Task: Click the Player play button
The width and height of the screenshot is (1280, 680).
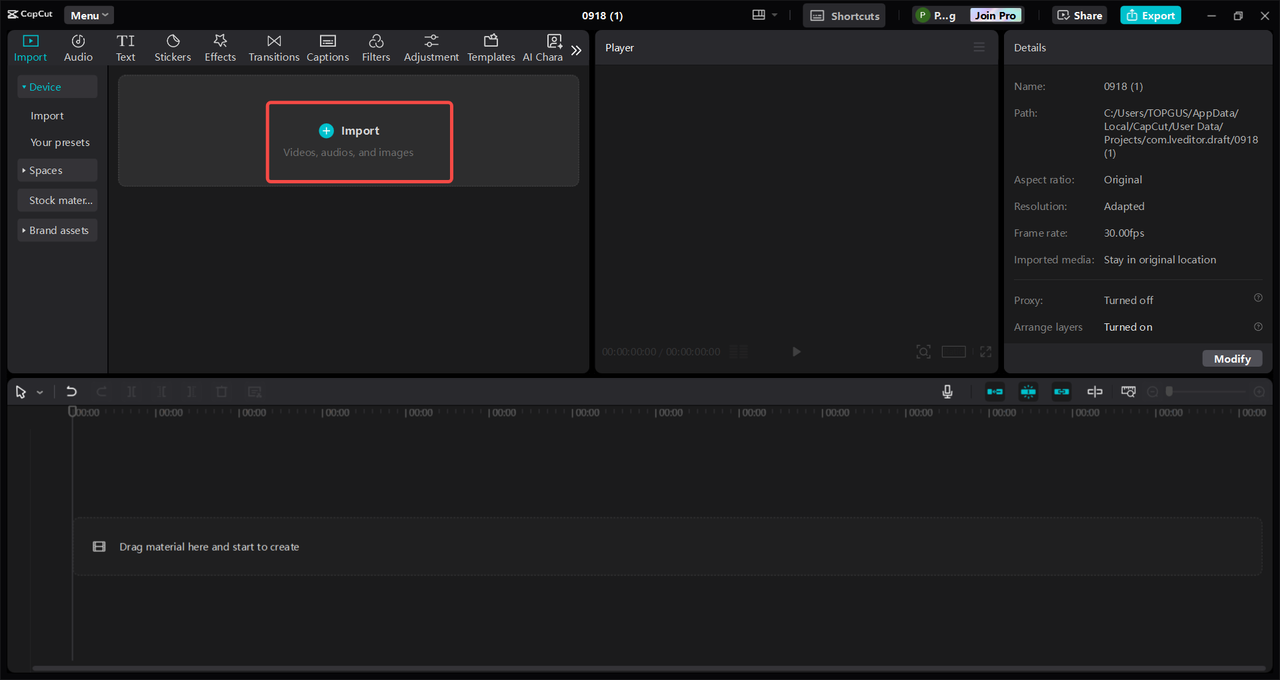Action: pyautogui.click(x=796, y=352)
